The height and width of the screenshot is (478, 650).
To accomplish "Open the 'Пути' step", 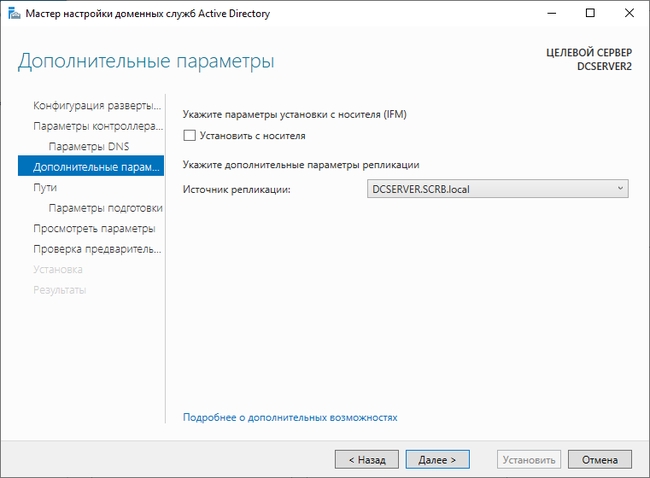I will (x=45, y=187).
